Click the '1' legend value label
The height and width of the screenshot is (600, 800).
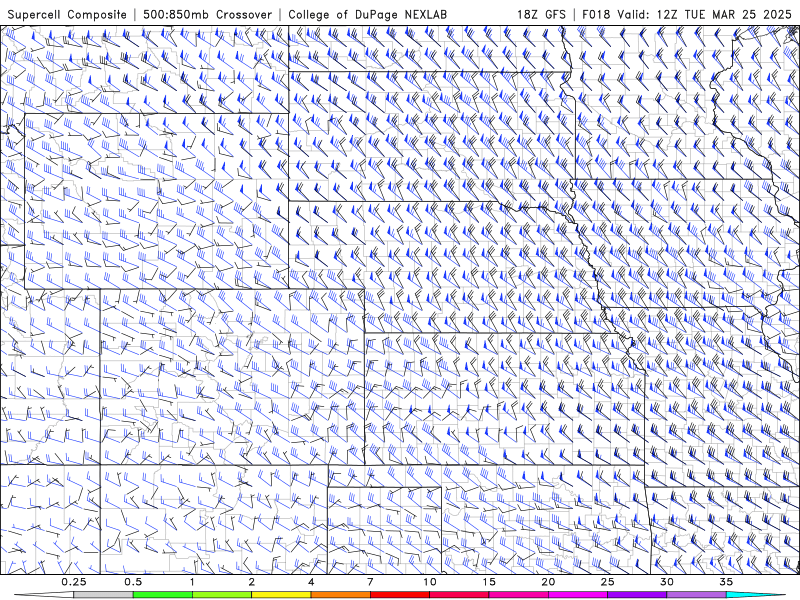[192, 582]
